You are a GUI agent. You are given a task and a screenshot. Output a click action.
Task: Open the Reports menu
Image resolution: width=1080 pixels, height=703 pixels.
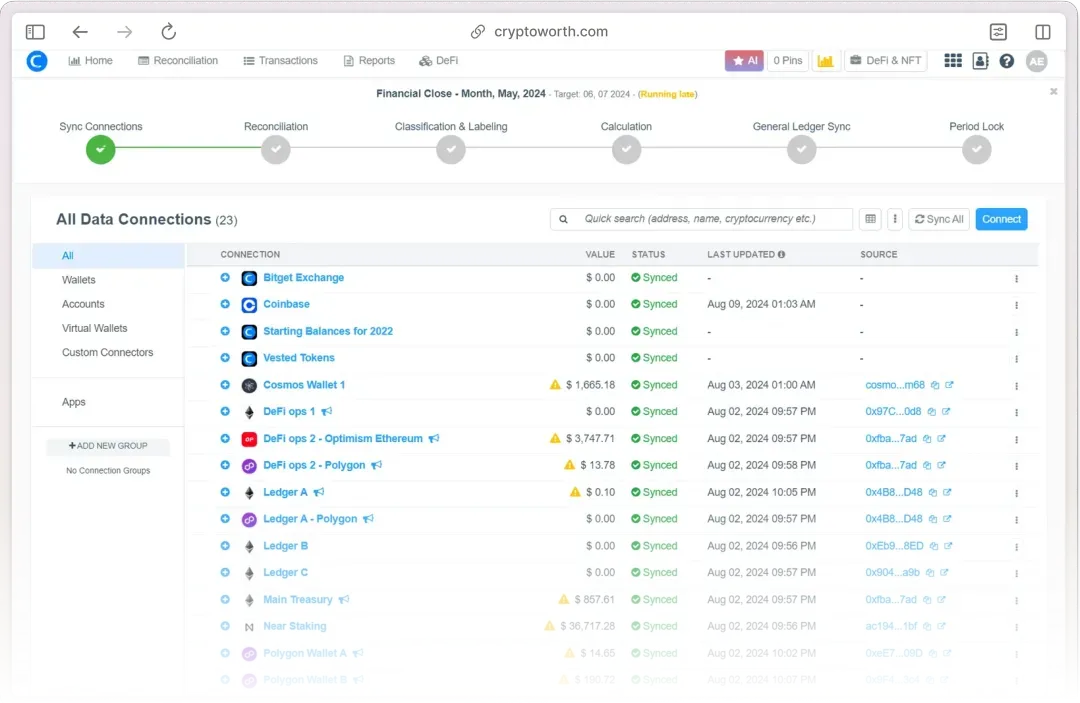coord(369,61)
